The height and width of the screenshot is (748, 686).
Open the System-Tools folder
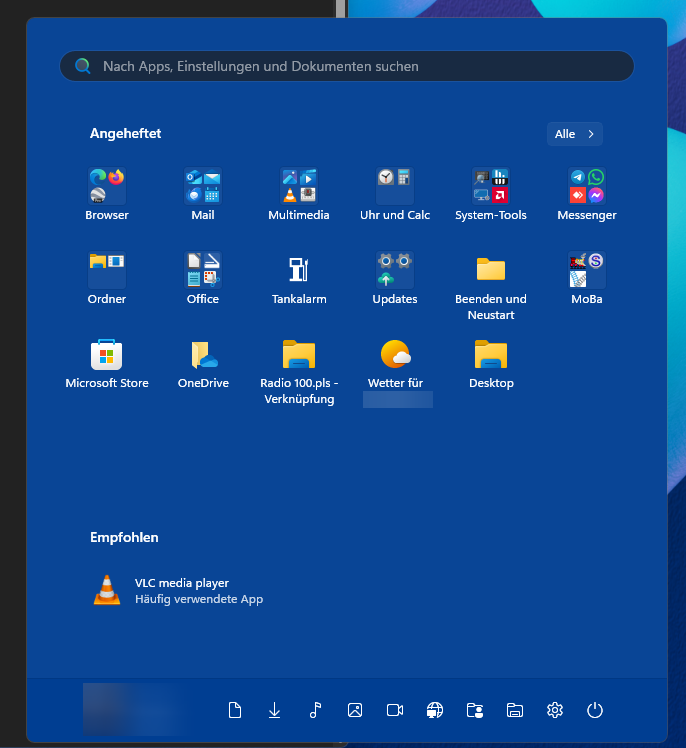[491, 186]
